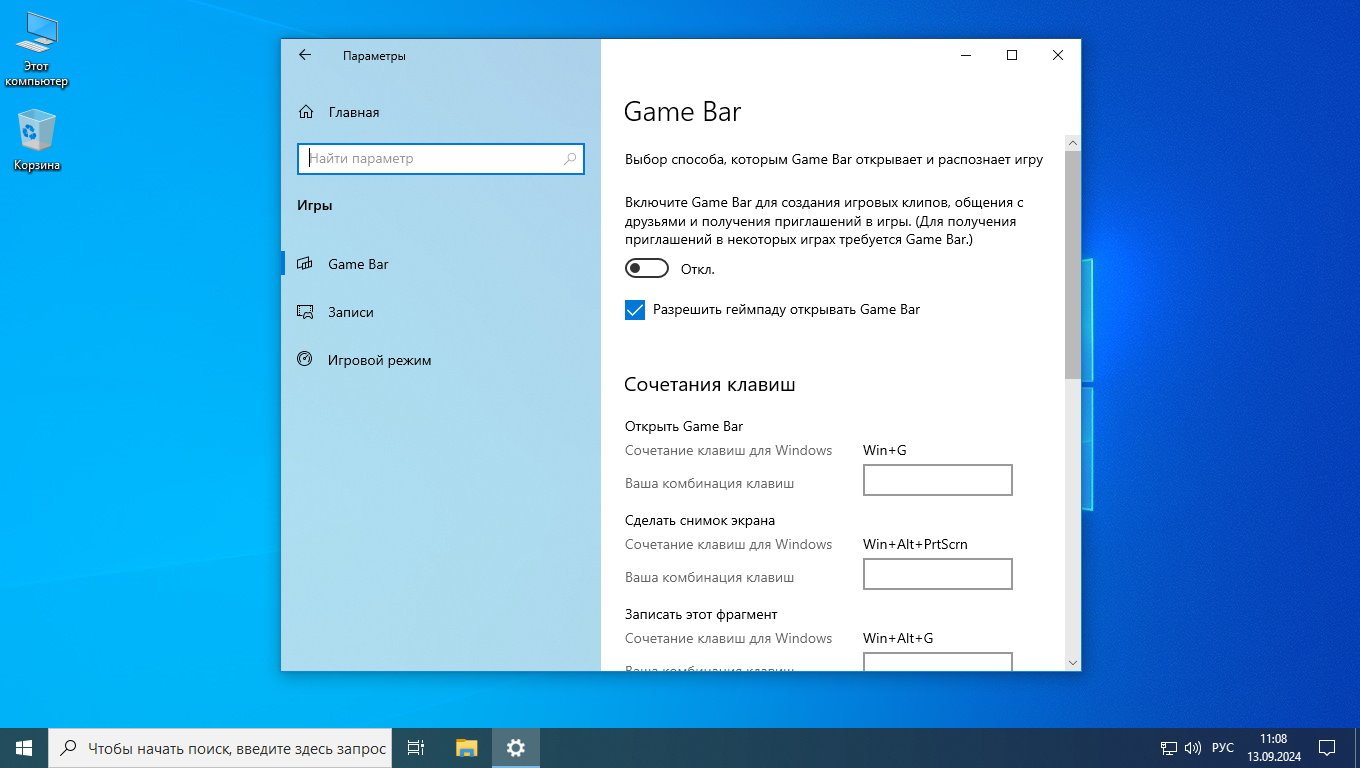This screenshot has width=1360, height=768.
Task: Open Игровой режим section
Action: coord(379,360)
